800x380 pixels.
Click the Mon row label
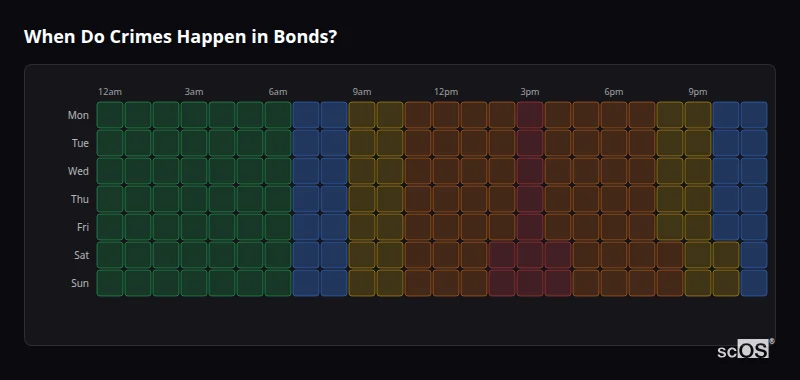[x=78, y=115]
